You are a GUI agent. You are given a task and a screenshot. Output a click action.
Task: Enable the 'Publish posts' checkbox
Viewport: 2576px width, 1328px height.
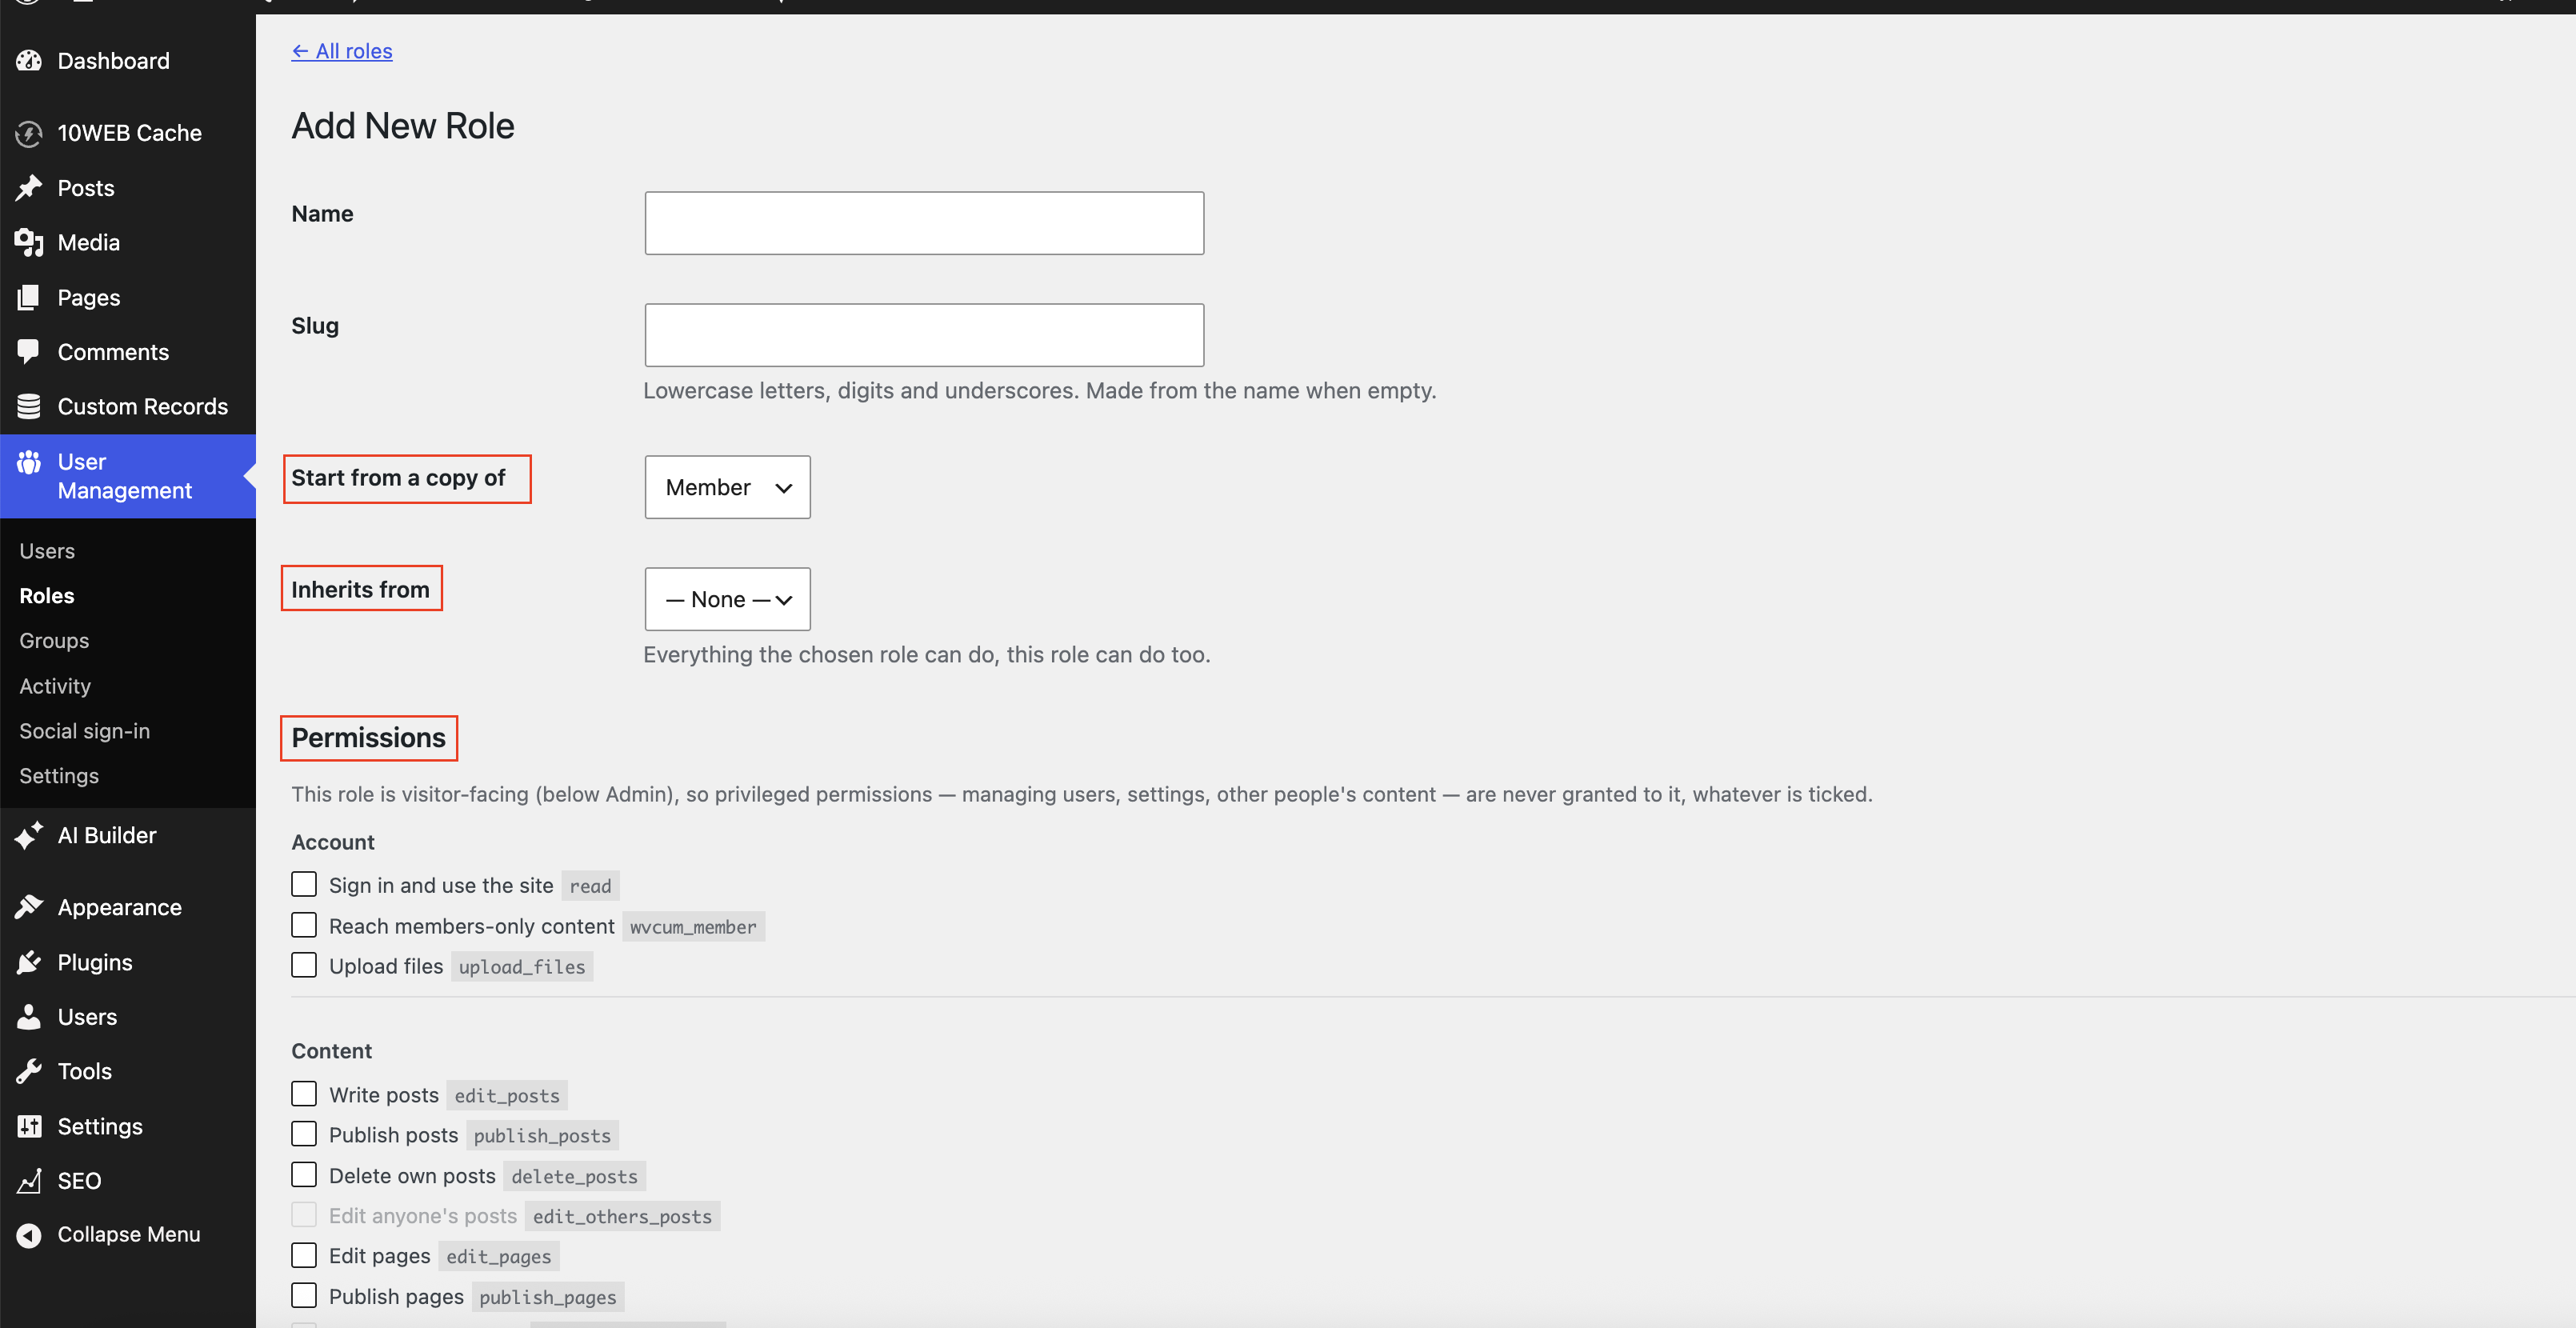coord(304,1134)
